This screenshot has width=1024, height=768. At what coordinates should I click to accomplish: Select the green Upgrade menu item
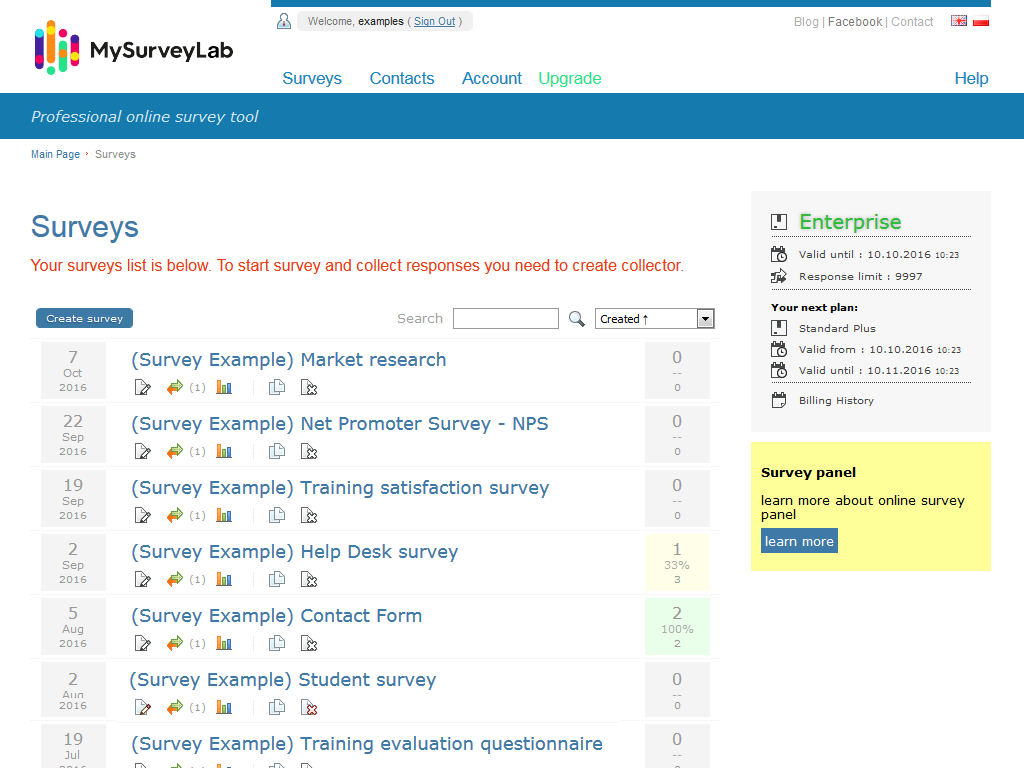570,78
